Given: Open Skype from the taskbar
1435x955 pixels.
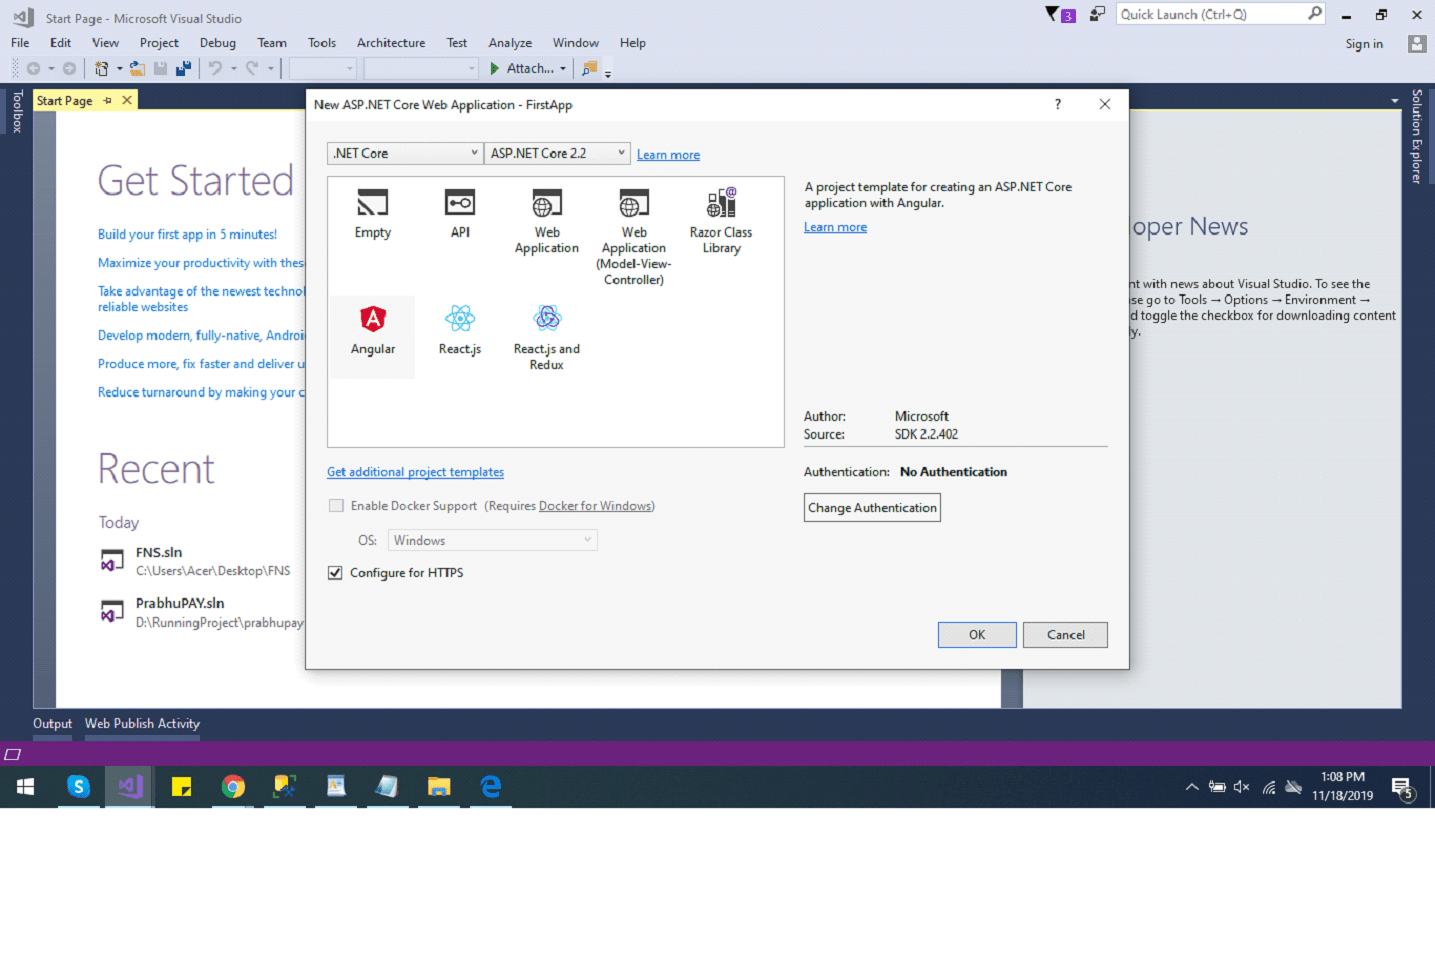Looking at the screenshot, I should (x=78, y=787).
